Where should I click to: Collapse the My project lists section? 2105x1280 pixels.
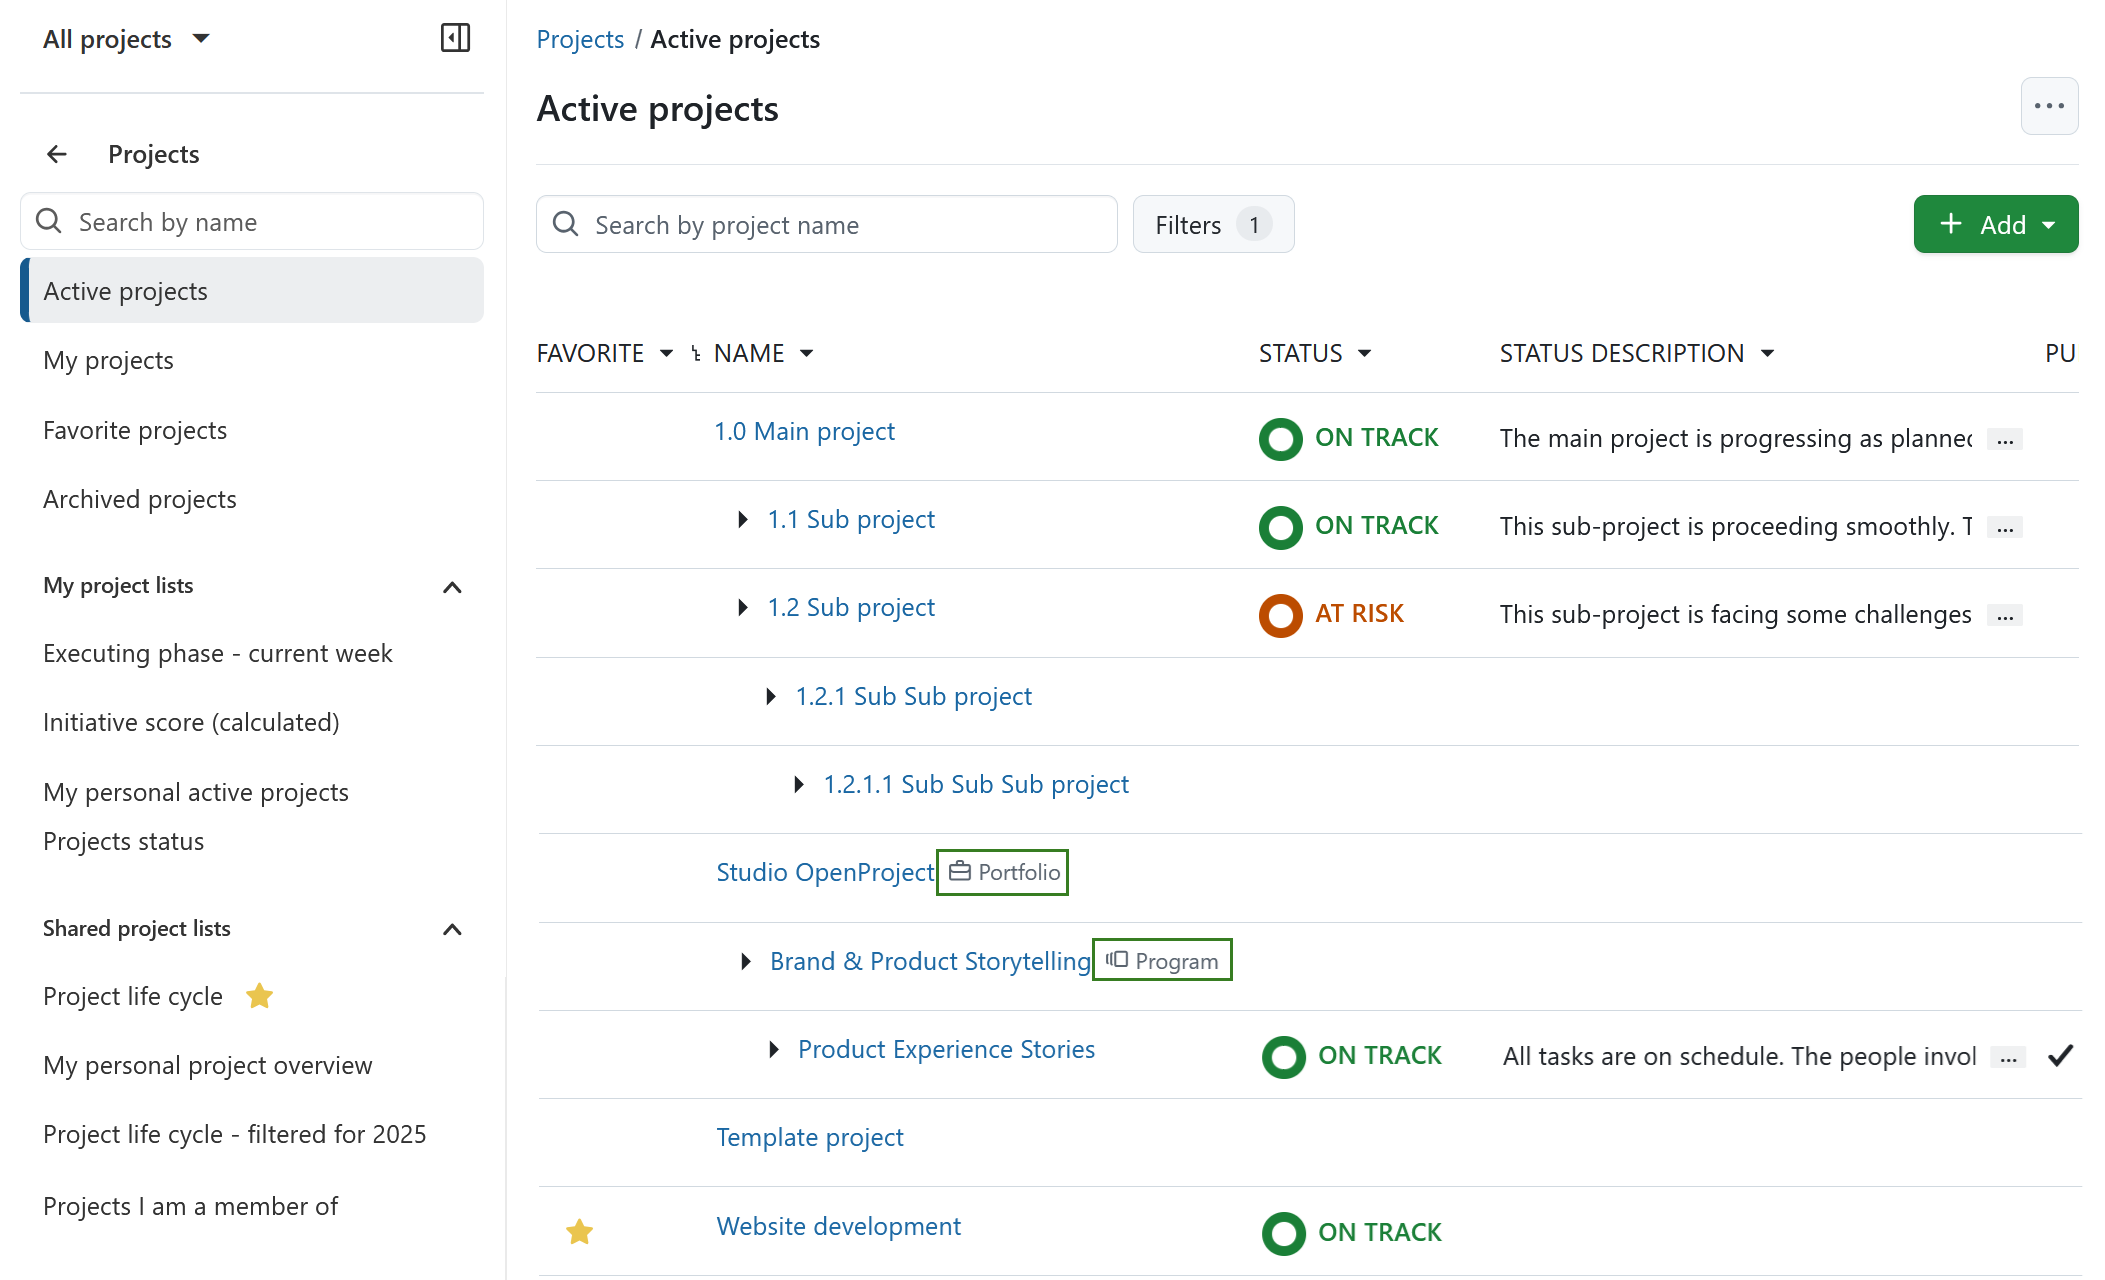click(452, 587)
